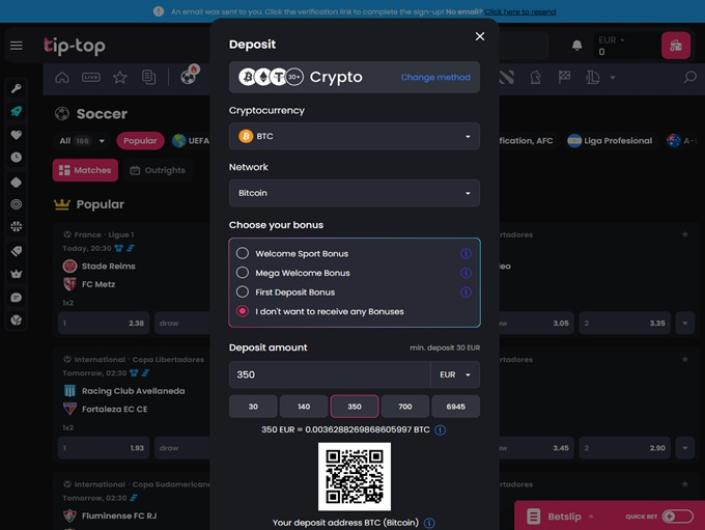Click the hamburger menu icon
The image size is (705, 530).
tap(16, 45)
